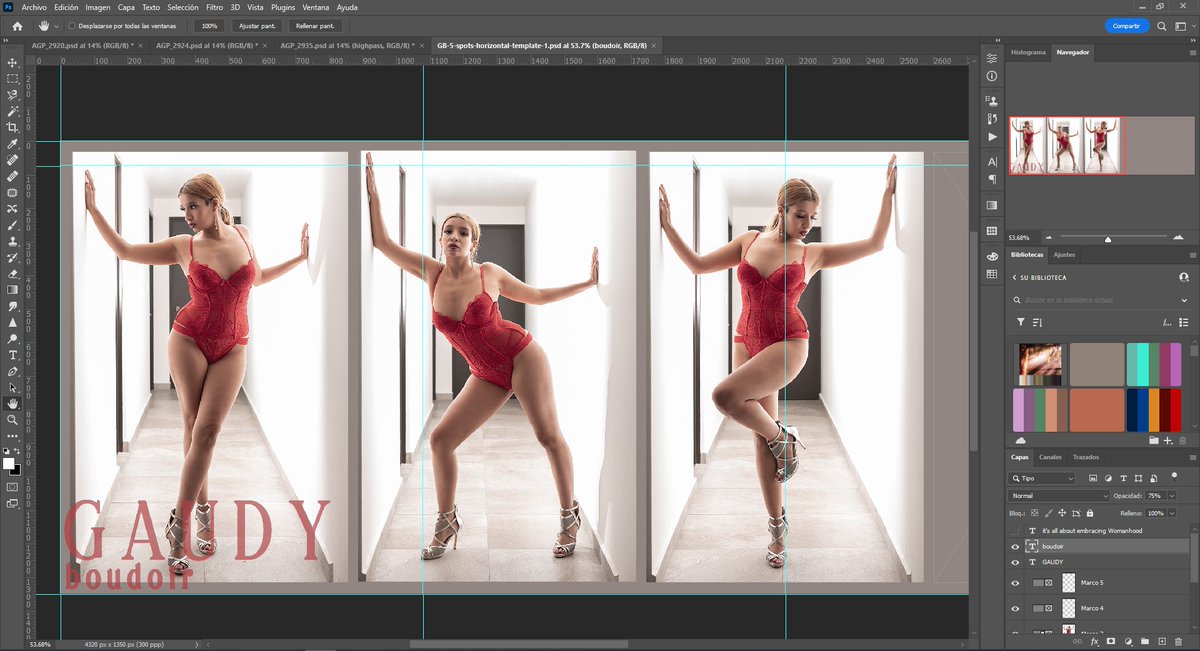This screenshot has width=1200, height=651.
Task: Open the Relleno value dropdown arrow
Action: click(x=1172, y=513)
